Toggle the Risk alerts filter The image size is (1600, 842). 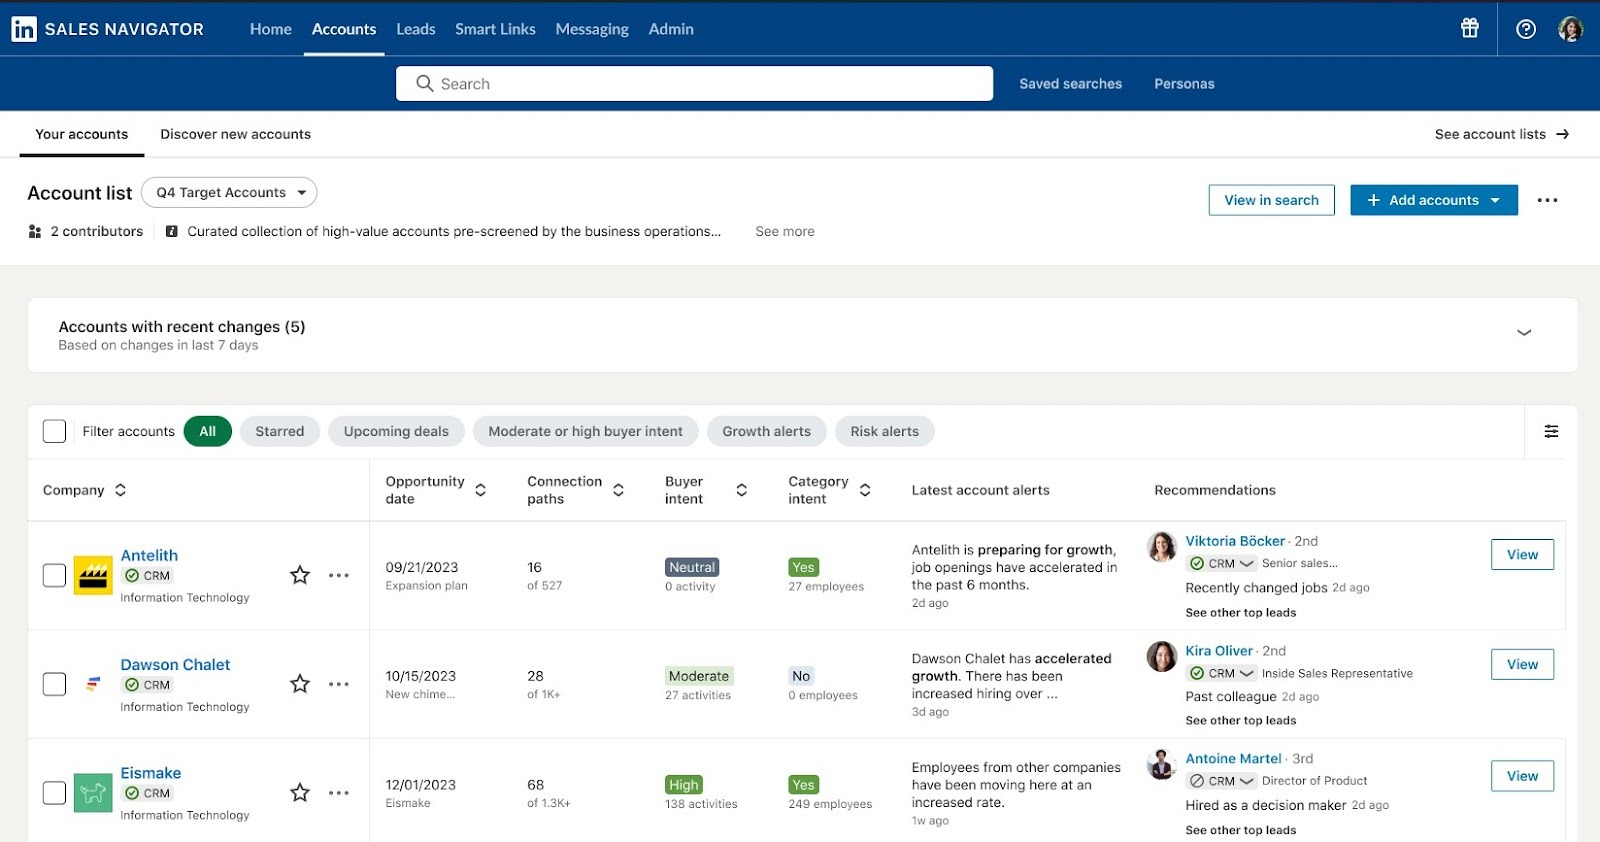coord(885,431)
